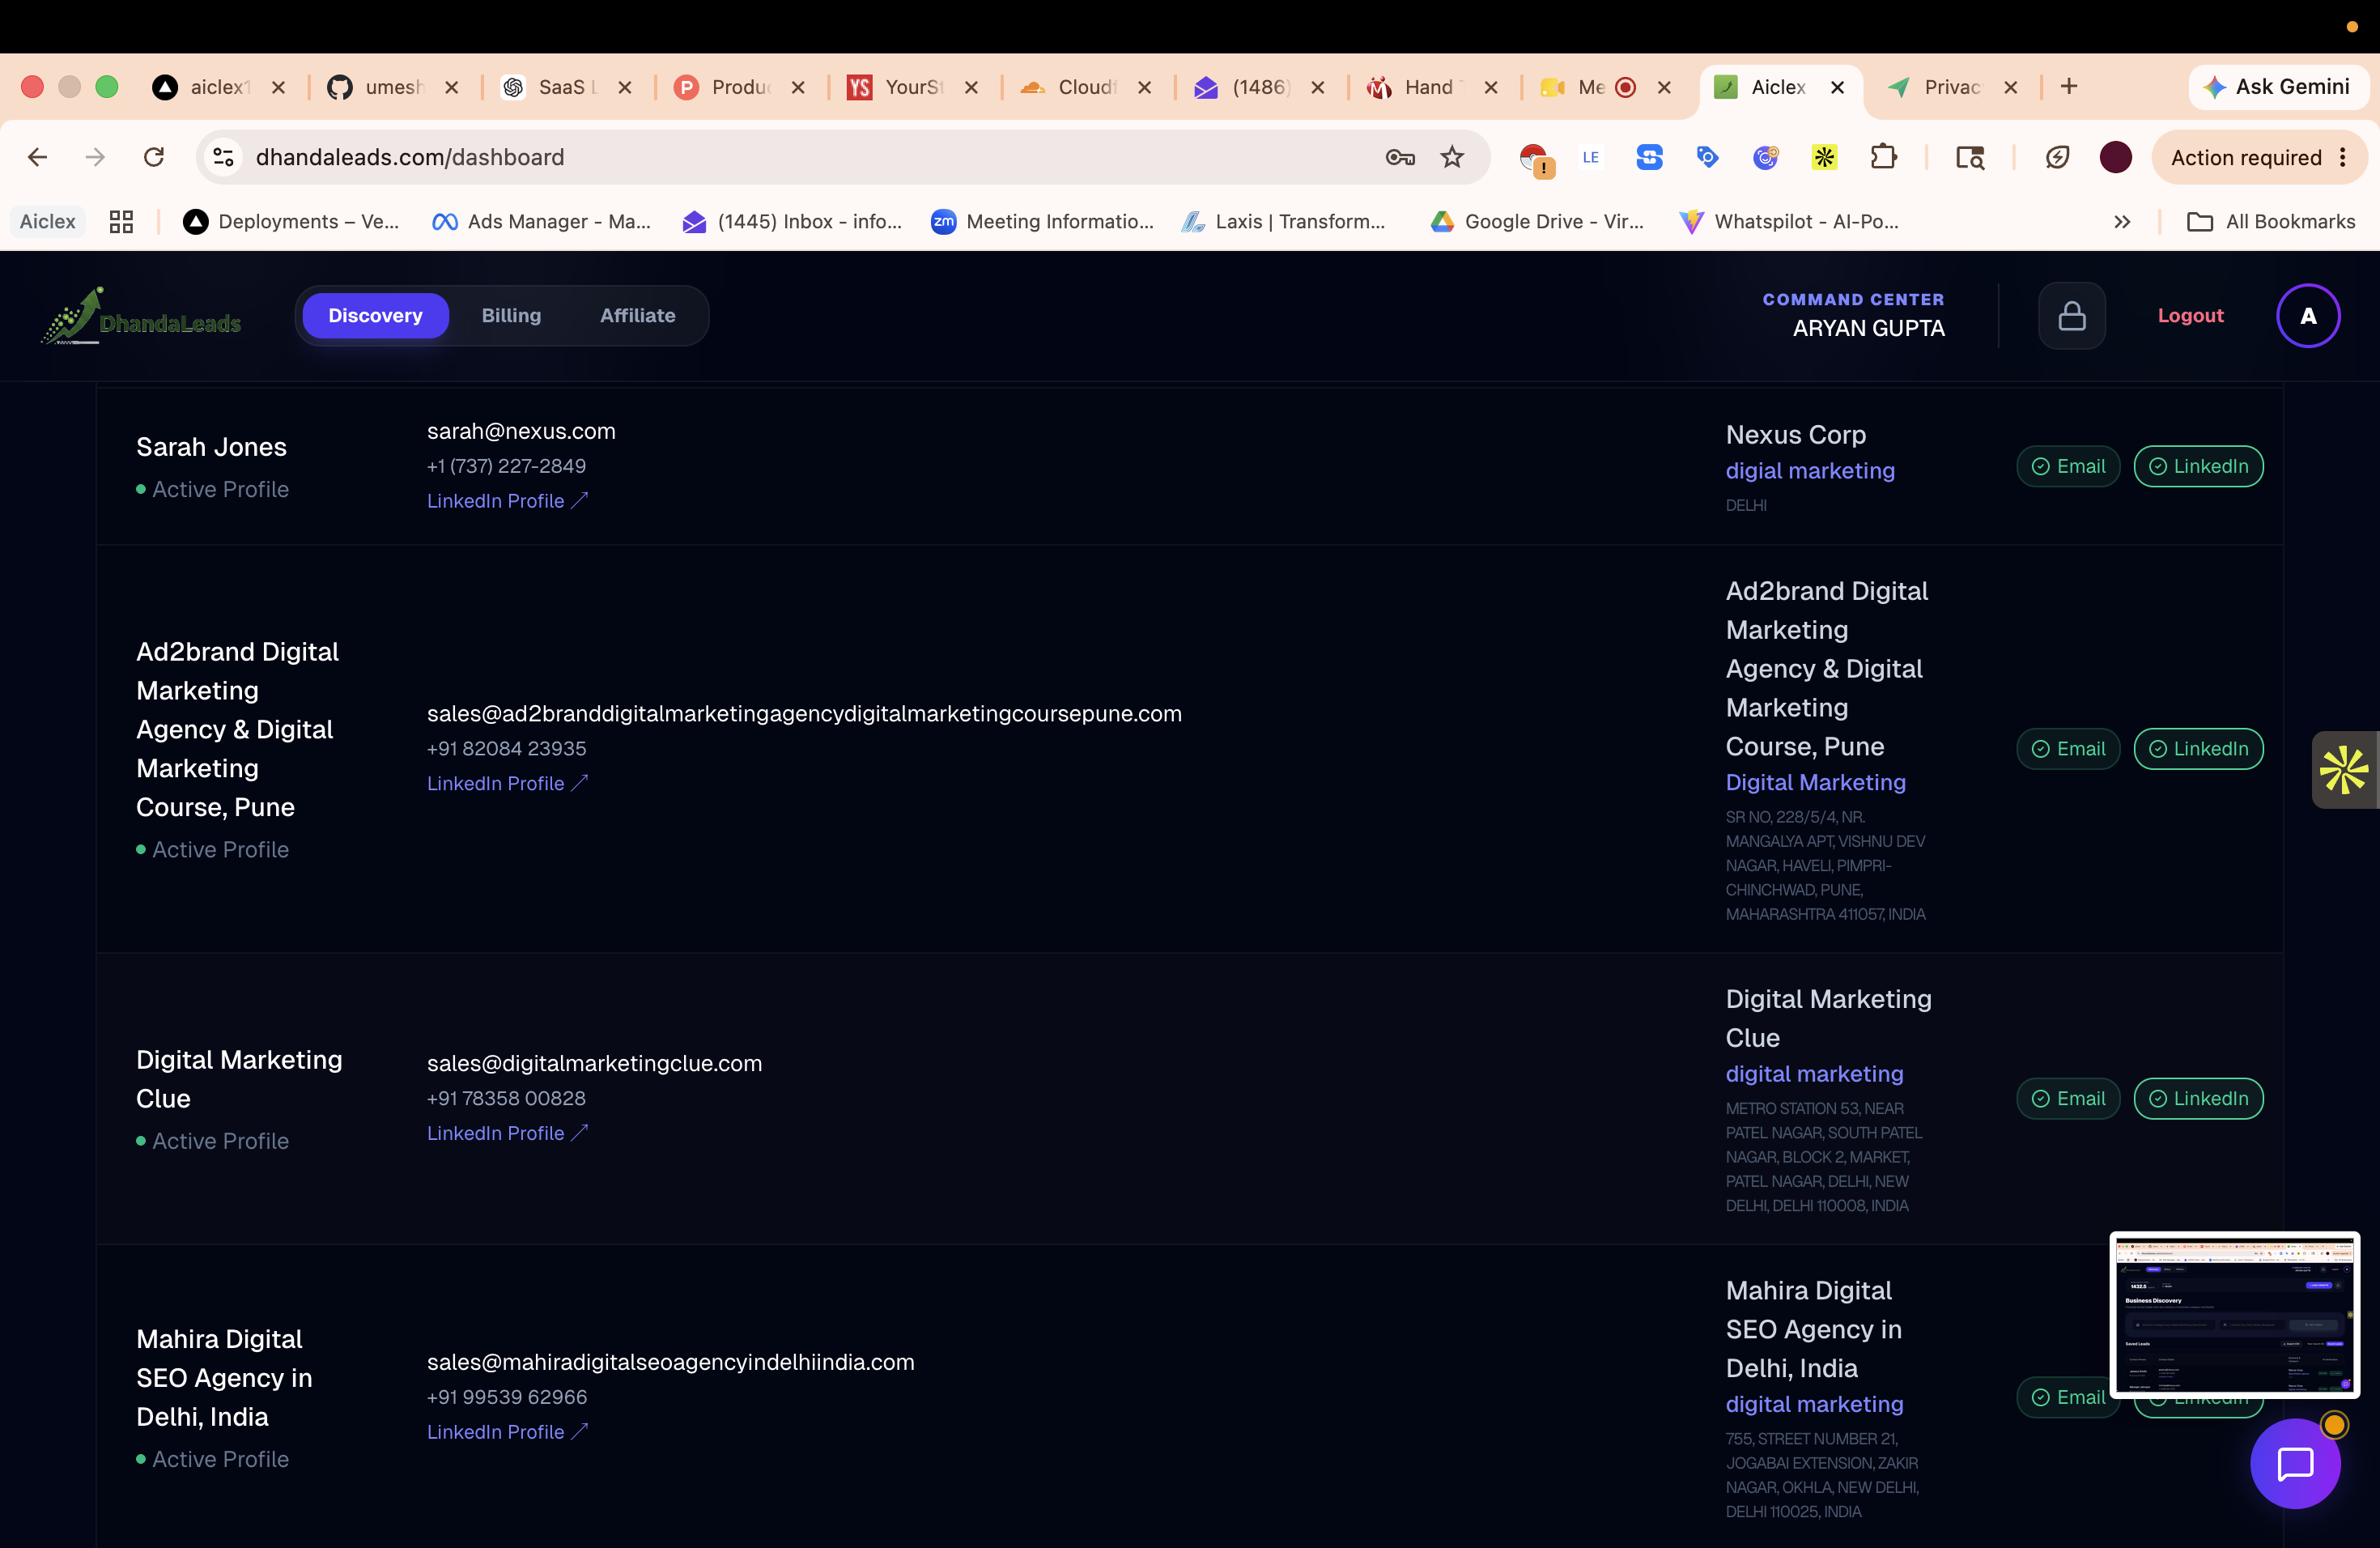Toggle Email badge for Mahira Digital SEO
The height and width of the screenshot is (1548, 2380).
tap(2066, 1397)
